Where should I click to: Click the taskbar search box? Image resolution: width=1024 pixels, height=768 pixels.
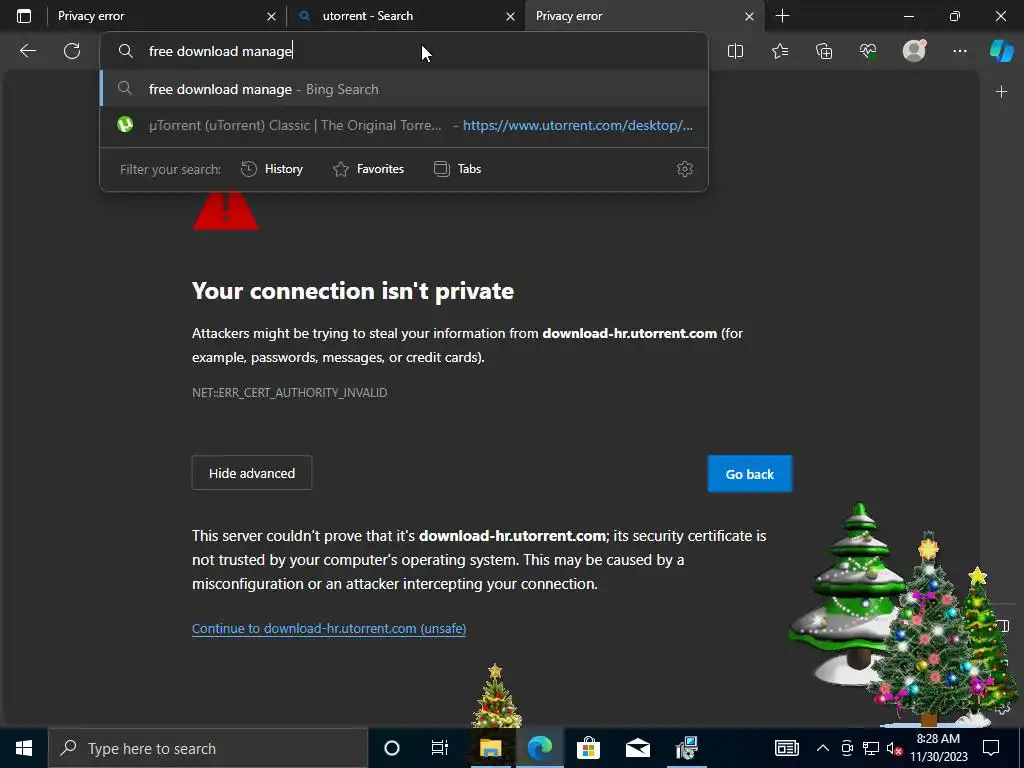click(208, 748)
